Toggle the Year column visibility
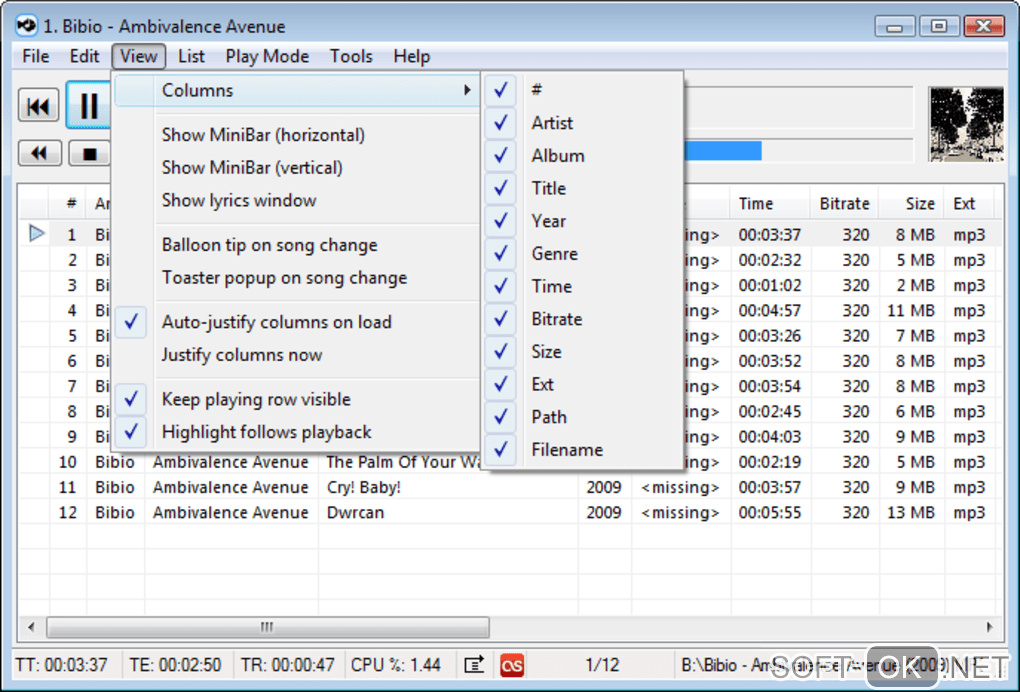Viewport: 1020px width, 692px height. 582,220
